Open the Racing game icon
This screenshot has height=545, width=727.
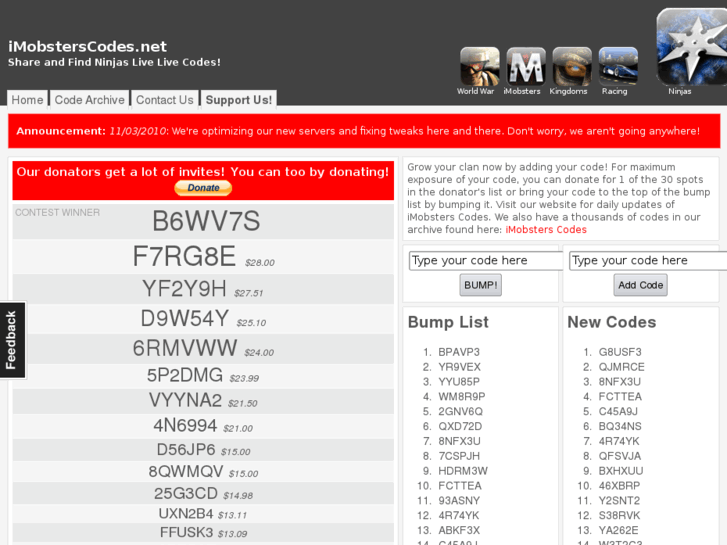(x=618, y=67)
